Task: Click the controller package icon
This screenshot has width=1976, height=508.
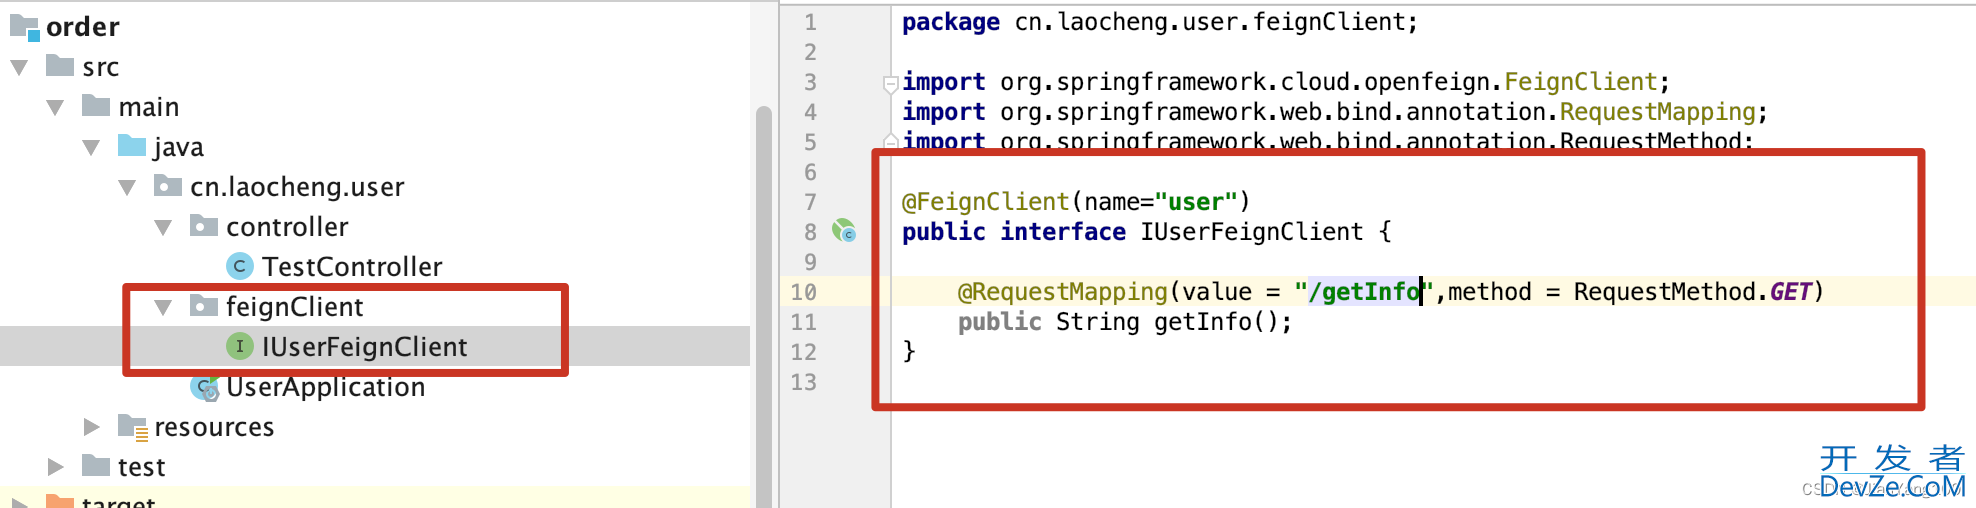Action: coord(204,226)
